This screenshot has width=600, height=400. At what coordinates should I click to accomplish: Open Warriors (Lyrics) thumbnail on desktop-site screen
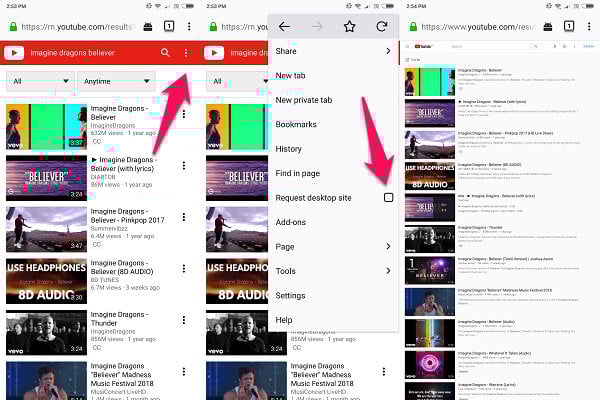pyautogui.click(x=430, y=391)
